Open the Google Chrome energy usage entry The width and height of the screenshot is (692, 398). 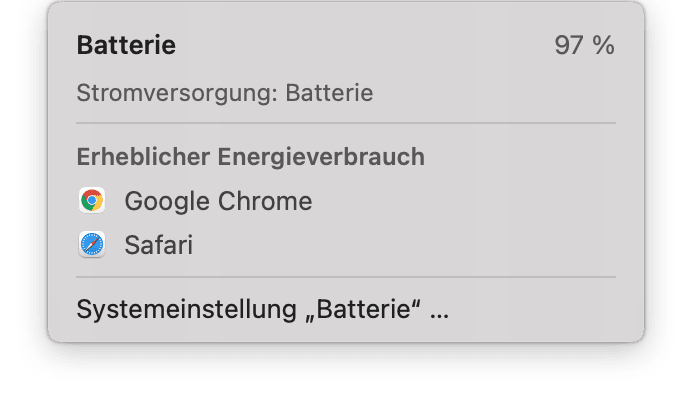(x=346, y=201)
